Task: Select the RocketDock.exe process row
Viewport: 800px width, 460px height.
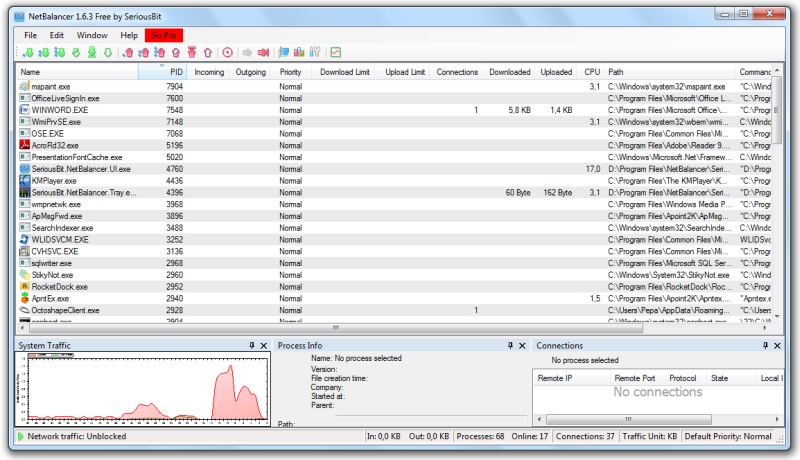Action: [x=394, y=287]
